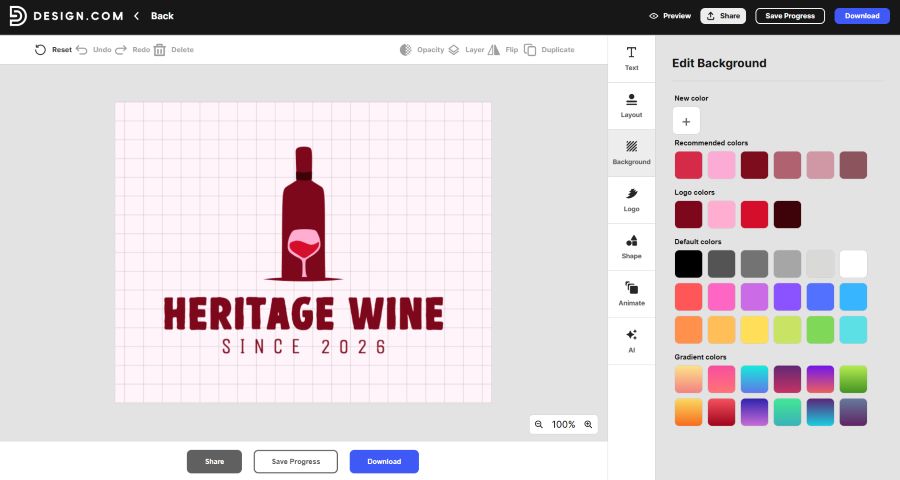Select the violet purple default color

coord(788,297)
